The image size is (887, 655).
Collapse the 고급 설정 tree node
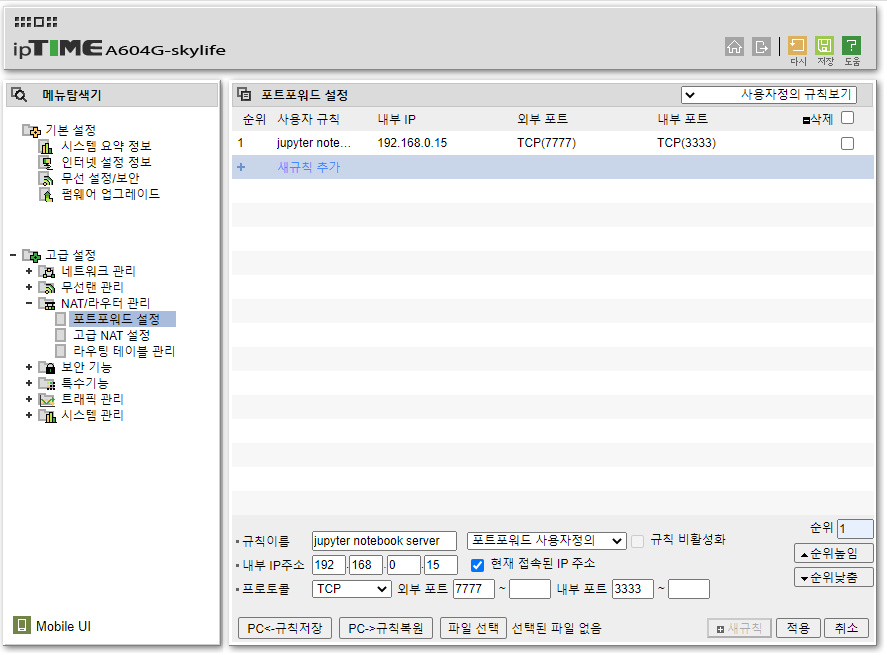point(13,256)
